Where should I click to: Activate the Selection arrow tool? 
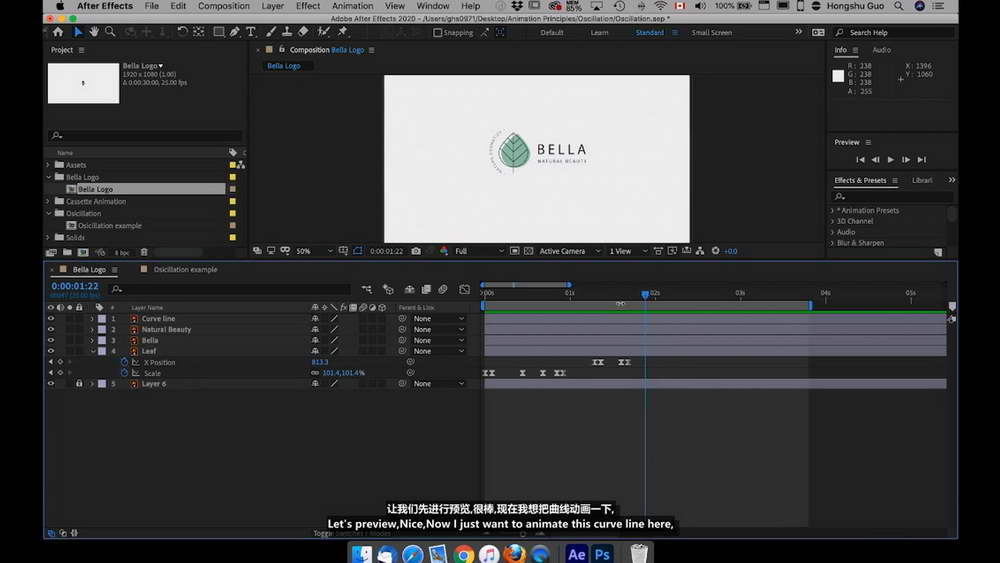(x=78, y=32)
